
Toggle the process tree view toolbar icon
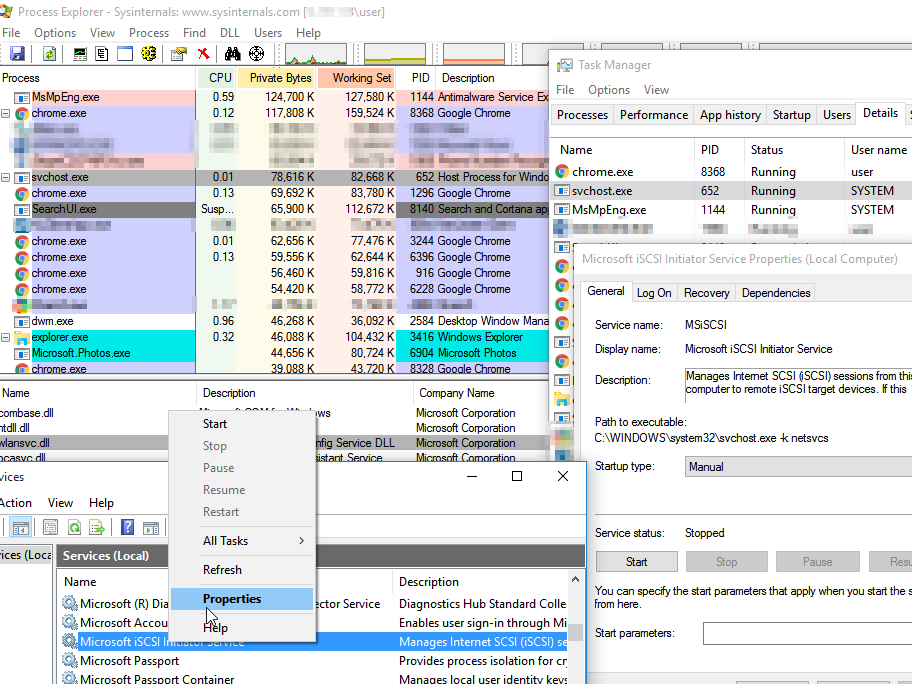click(x=102, y=54)
